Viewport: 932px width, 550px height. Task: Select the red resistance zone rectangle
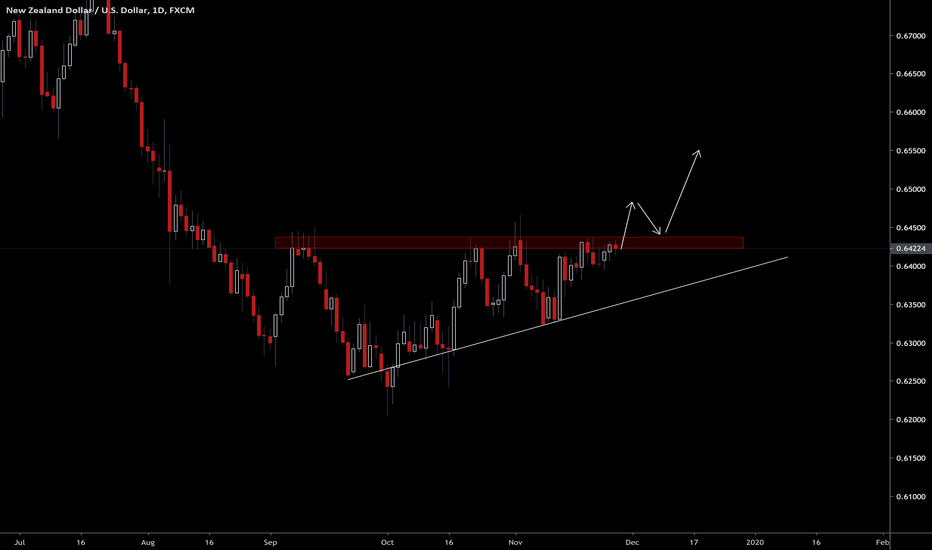coord(508,242)
